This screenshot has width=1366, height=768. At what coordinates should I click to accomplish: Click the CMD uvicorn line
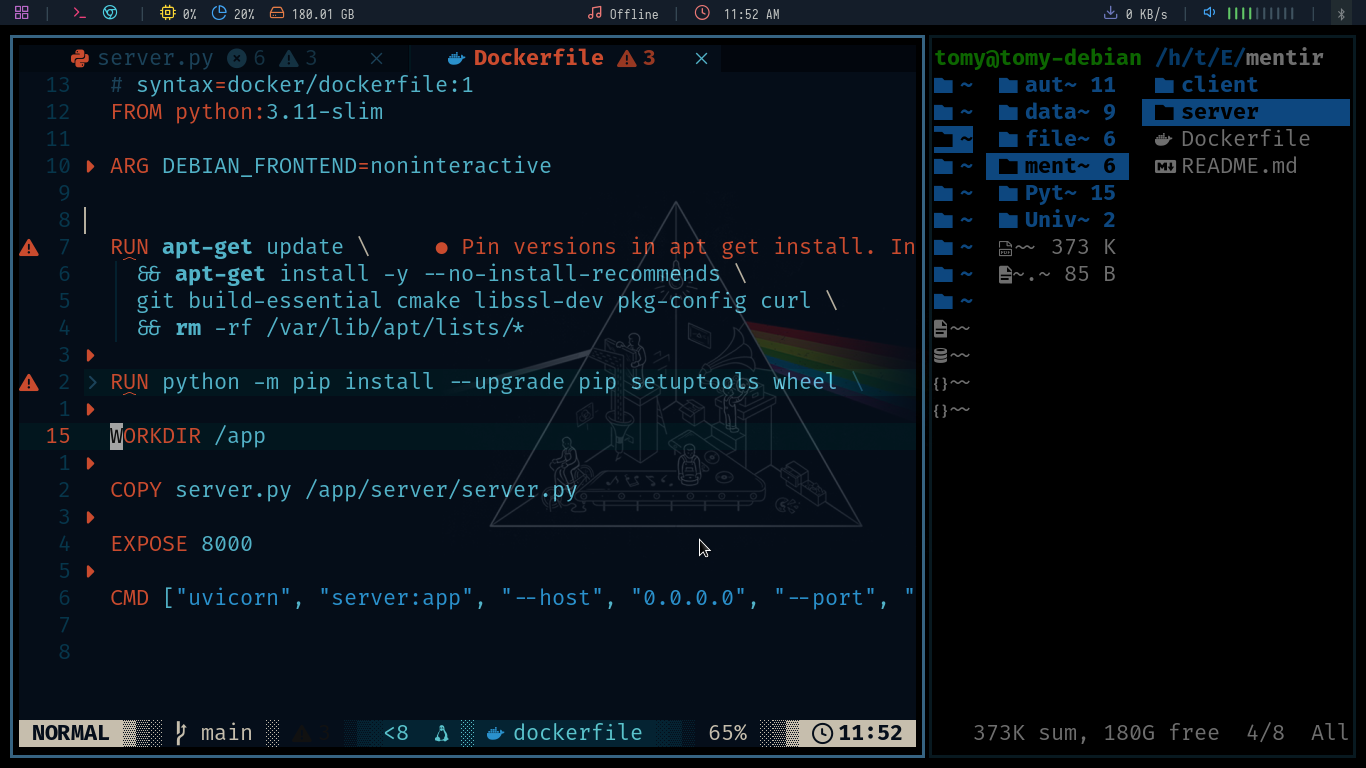point(513,598)
